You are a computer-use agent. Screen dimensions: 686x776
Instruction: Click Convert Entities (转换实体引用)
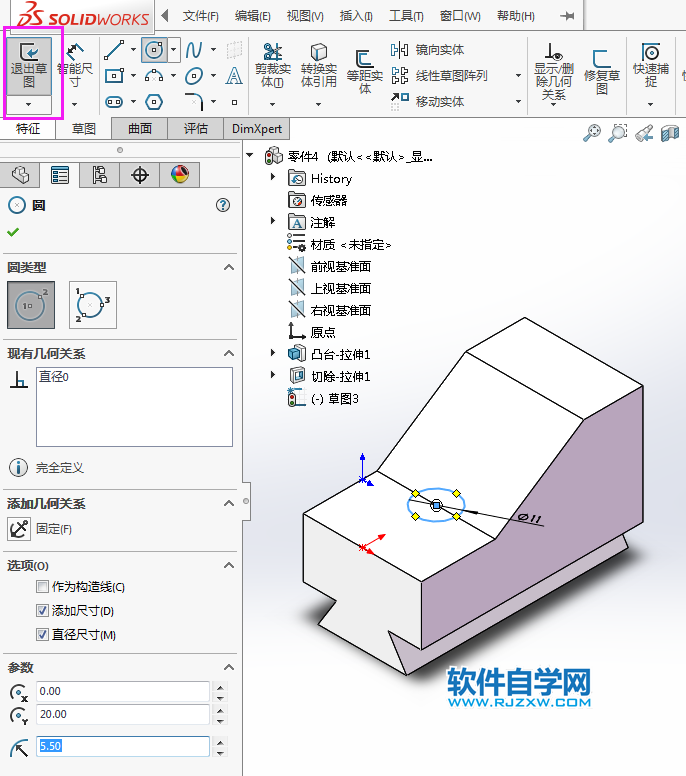(x=319, y=66)
